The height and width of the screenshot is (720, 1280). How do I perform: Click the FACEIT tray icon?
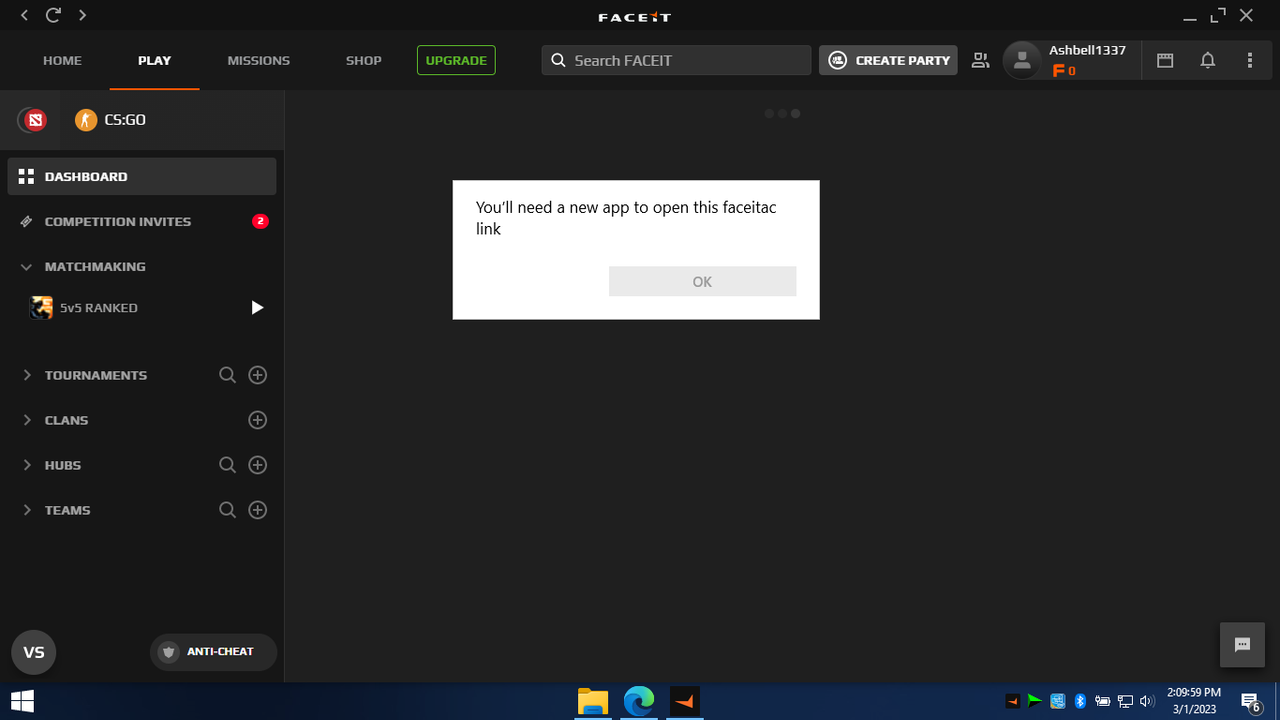[1013, 701]
